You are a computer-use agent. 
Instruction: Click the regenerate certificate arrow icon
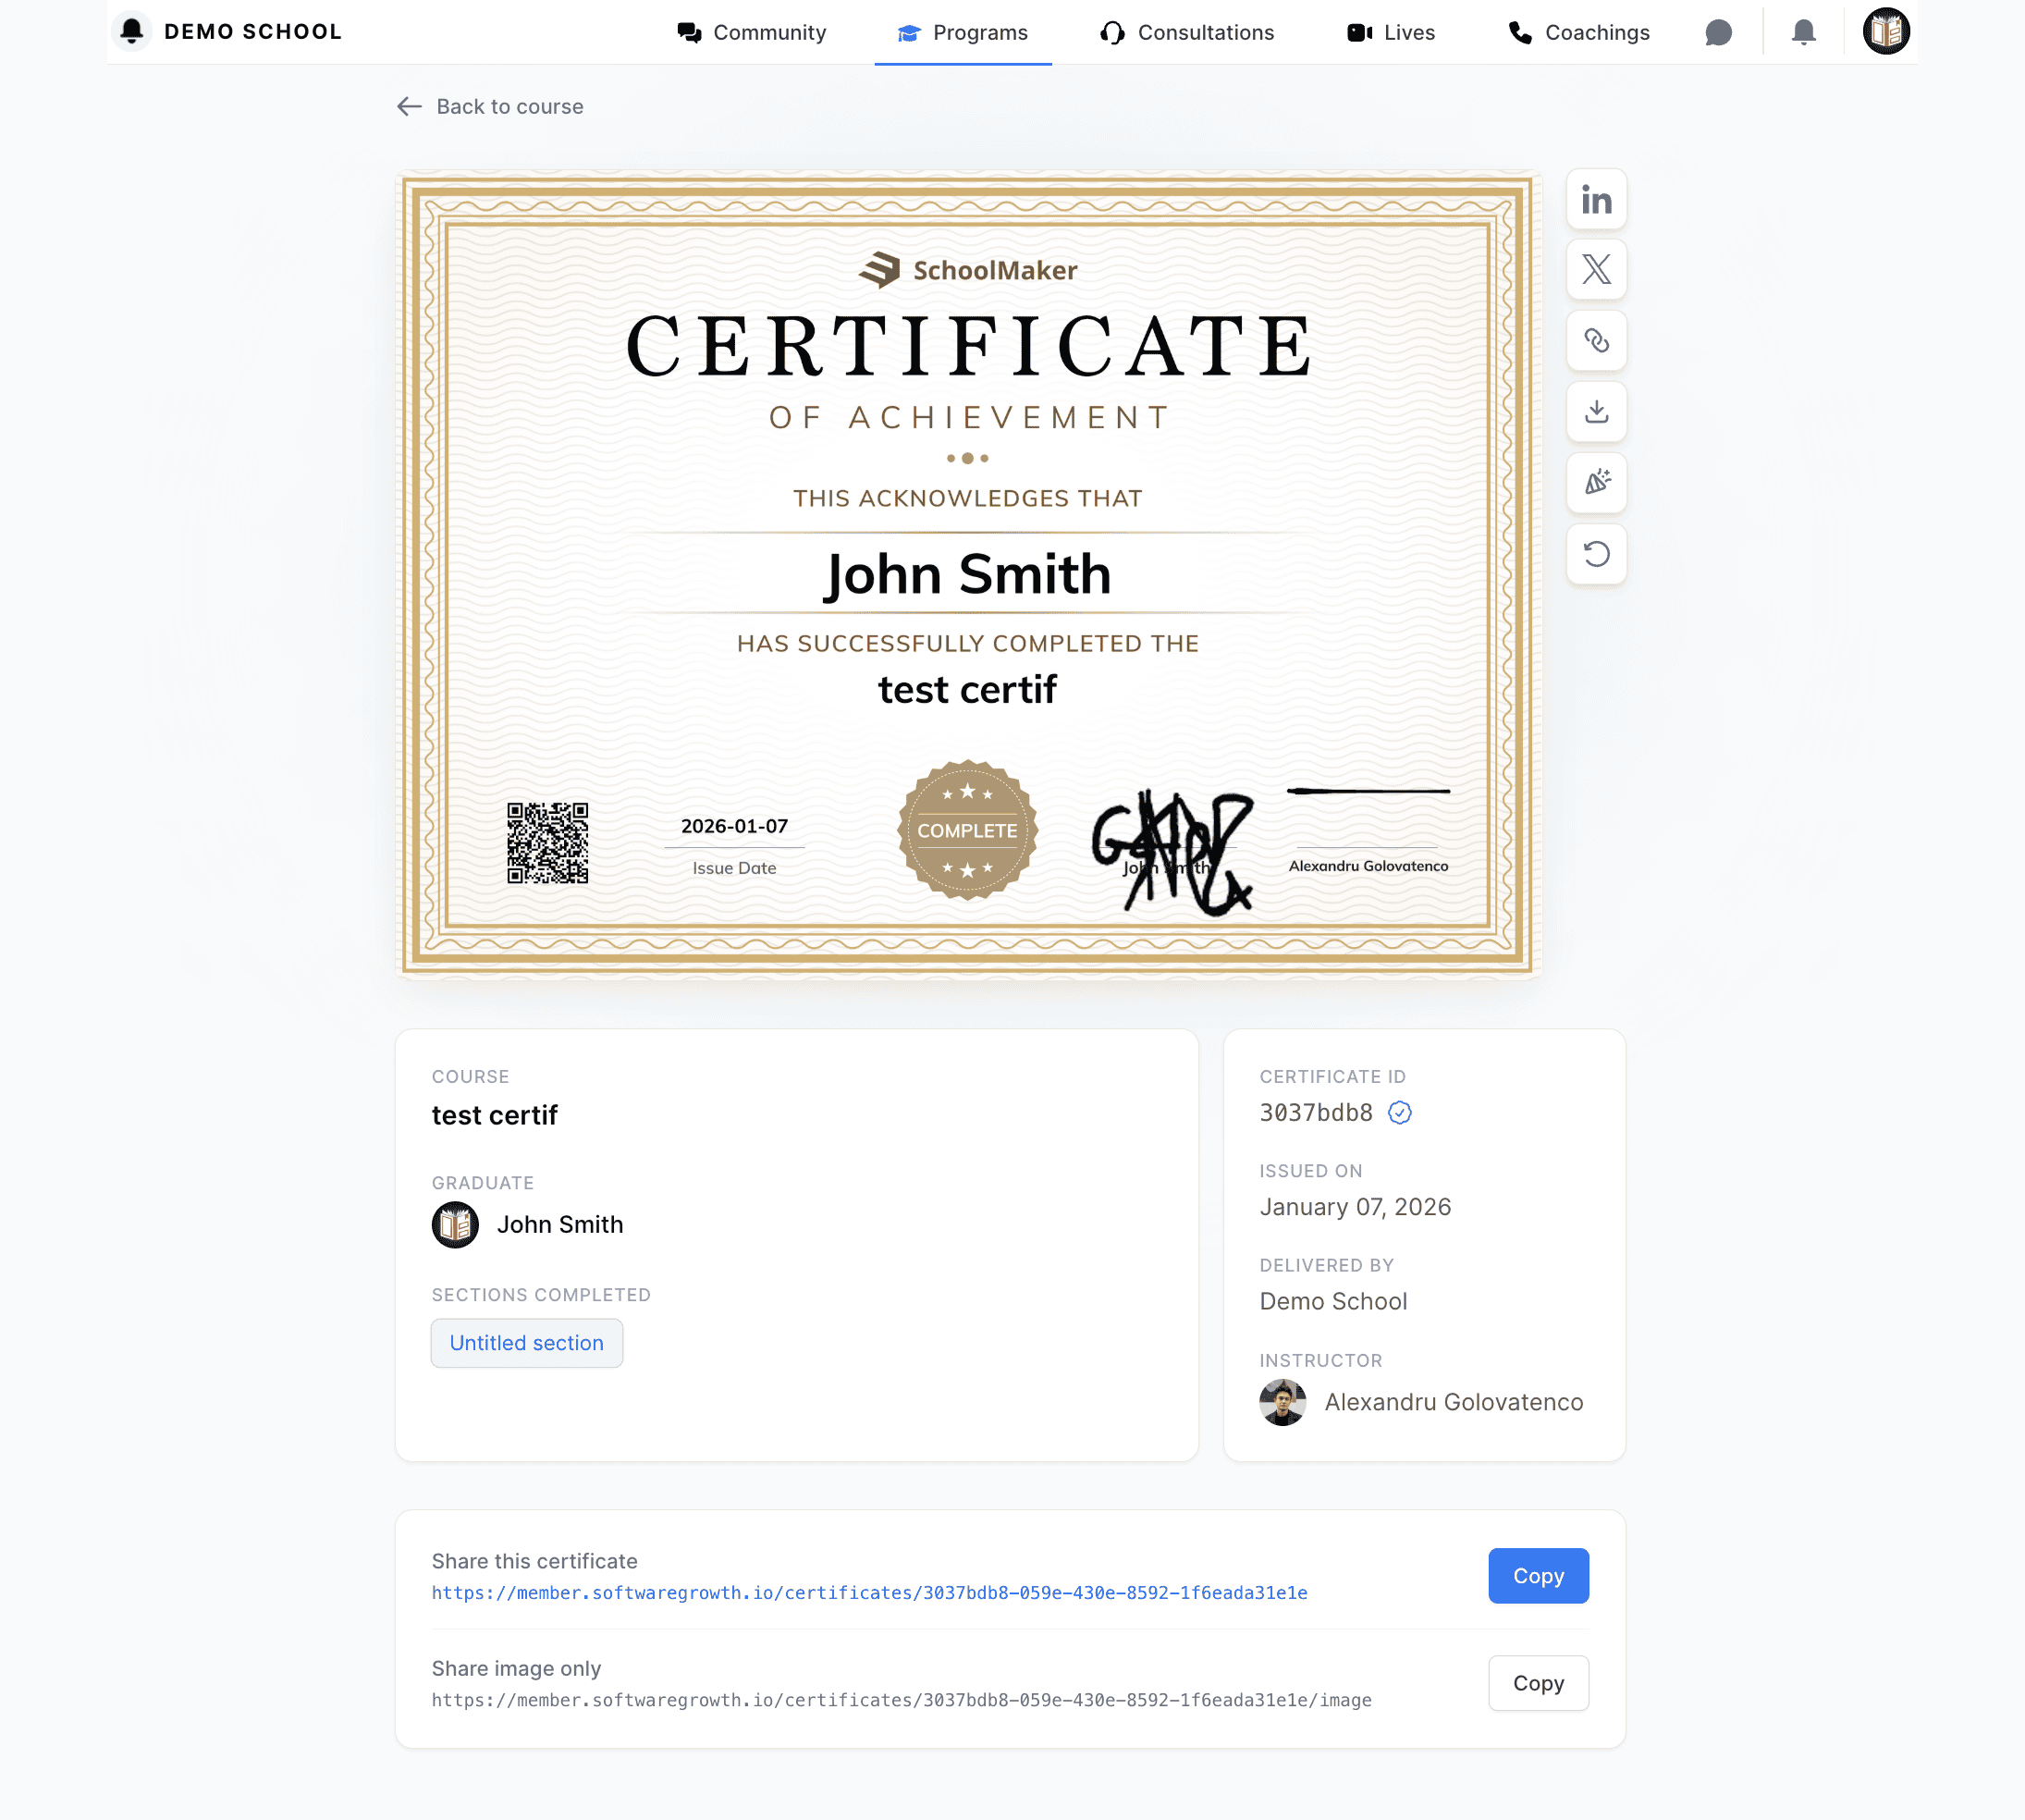tap(1596, 554)
